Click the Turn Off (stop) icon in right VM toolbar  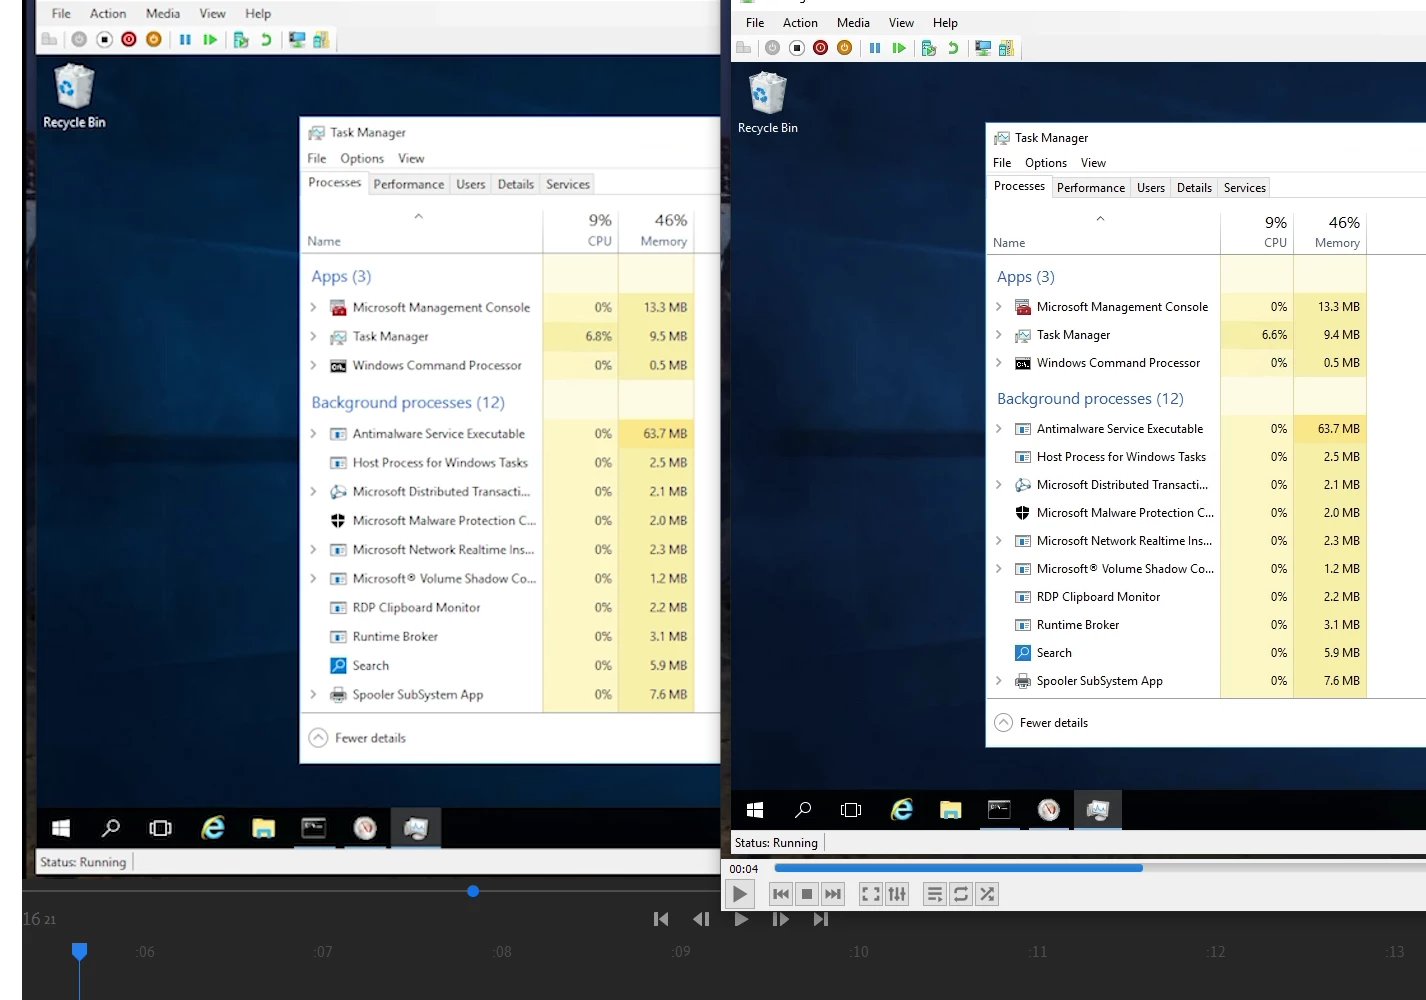coord(796,48)
